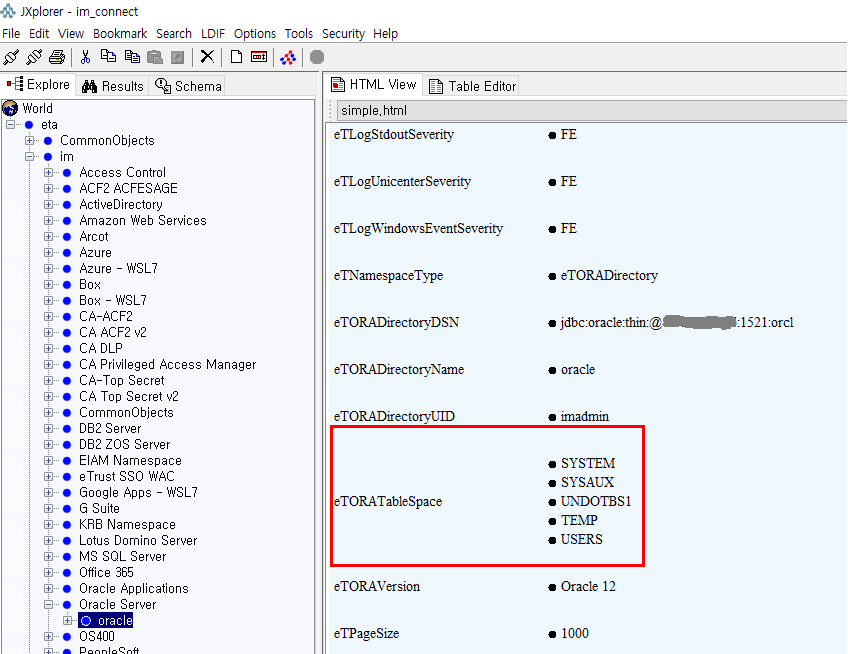Collapse the Oracle Server tree node
Viewport: 848px width, 654px height.
coord(49,604)
